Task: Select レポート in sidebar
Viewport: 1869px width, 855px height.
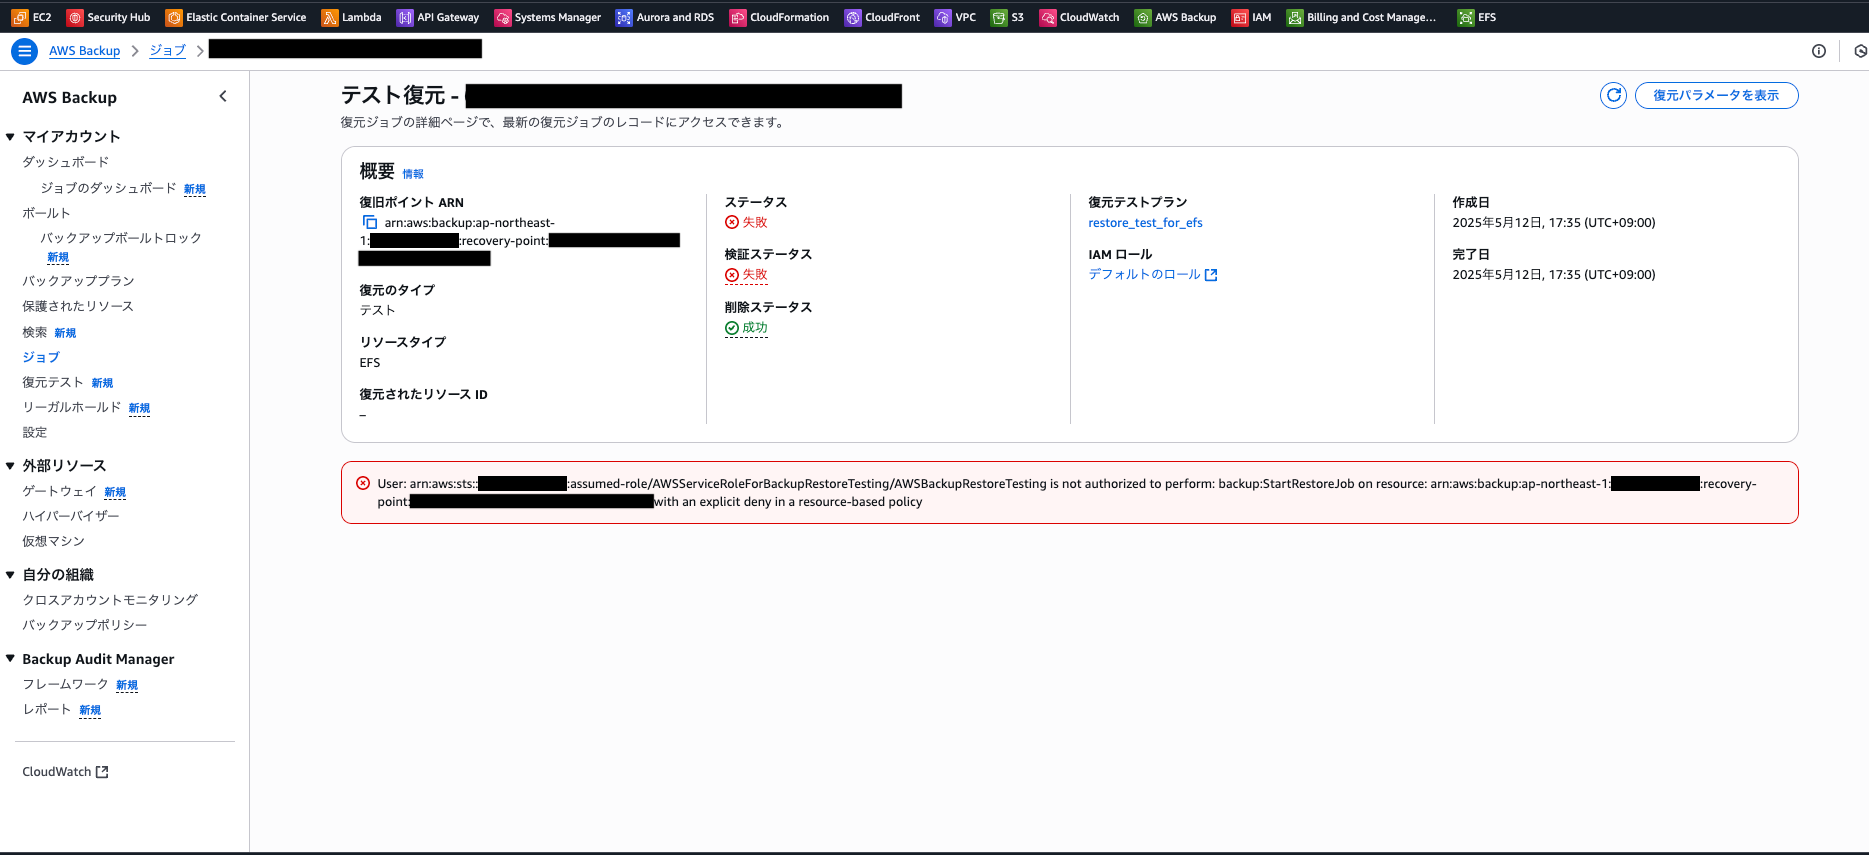Action: 46,709
